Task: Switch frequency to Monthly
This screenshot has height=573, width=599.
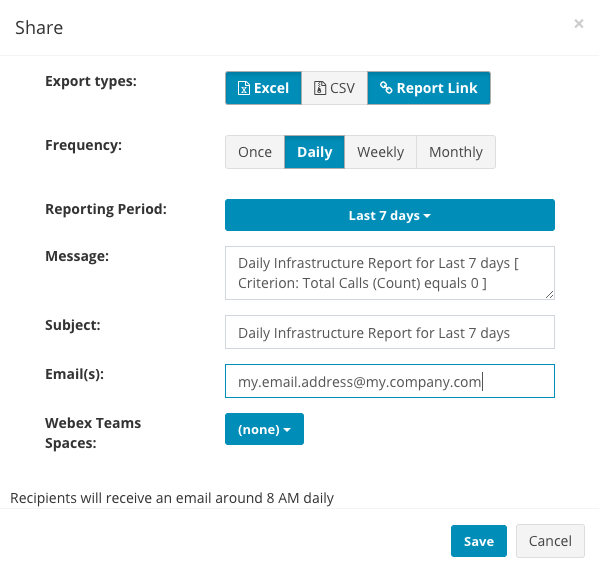Action: point(456,152)
